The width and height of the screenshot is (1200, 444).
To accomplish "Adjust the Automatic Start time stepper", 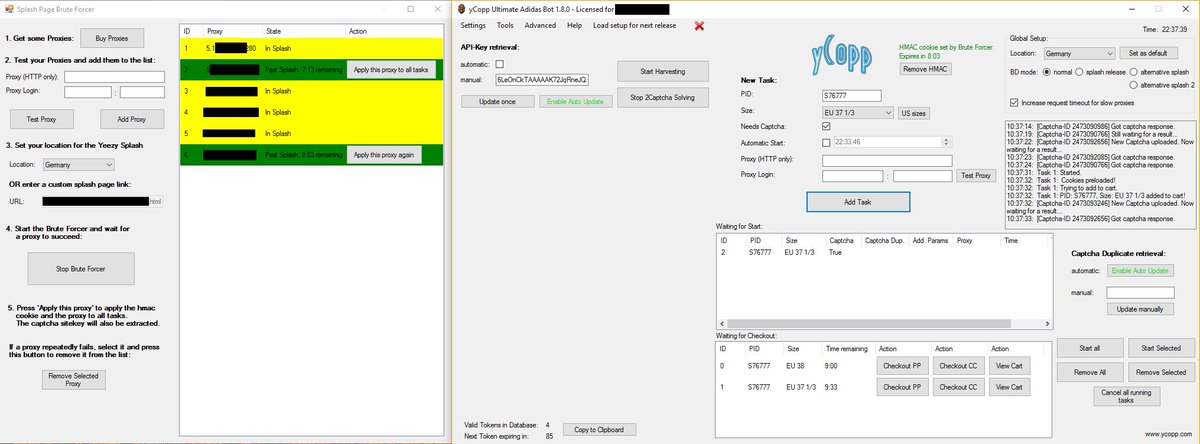I will [946, 143].
